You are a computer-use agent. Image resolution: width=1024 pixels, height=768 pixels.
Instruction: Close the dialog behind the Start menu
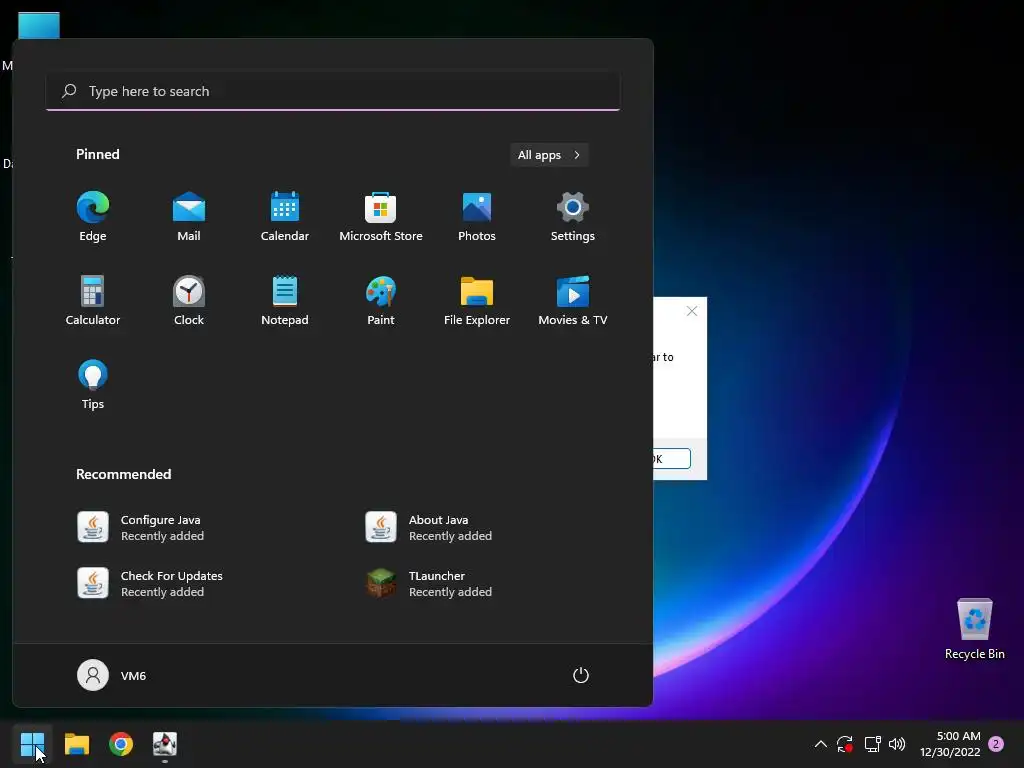click(692, 312)
